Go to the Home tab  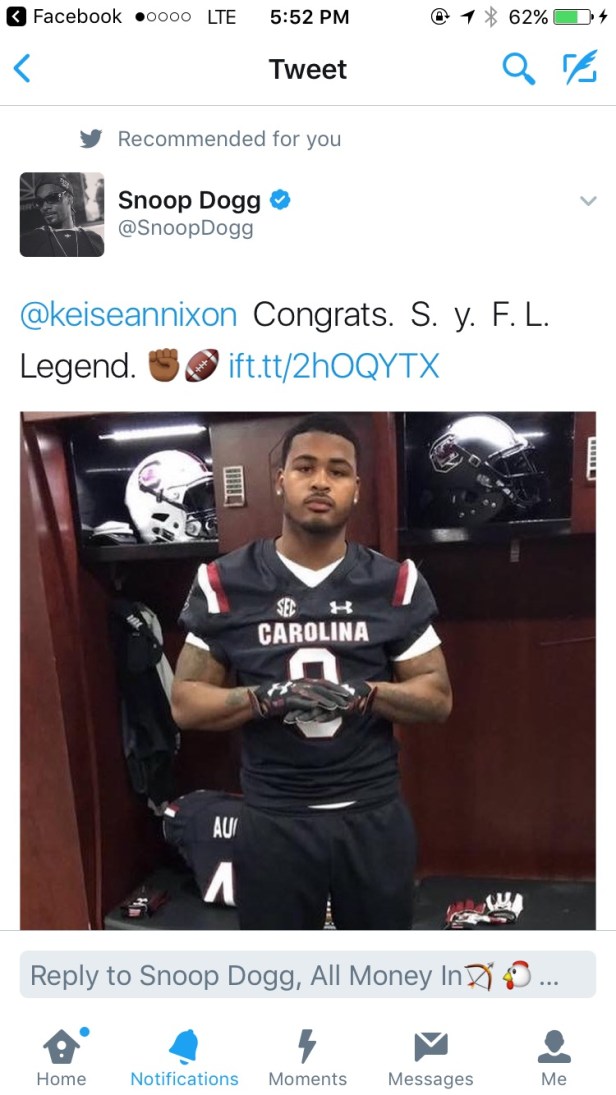tap(62, 1057)
